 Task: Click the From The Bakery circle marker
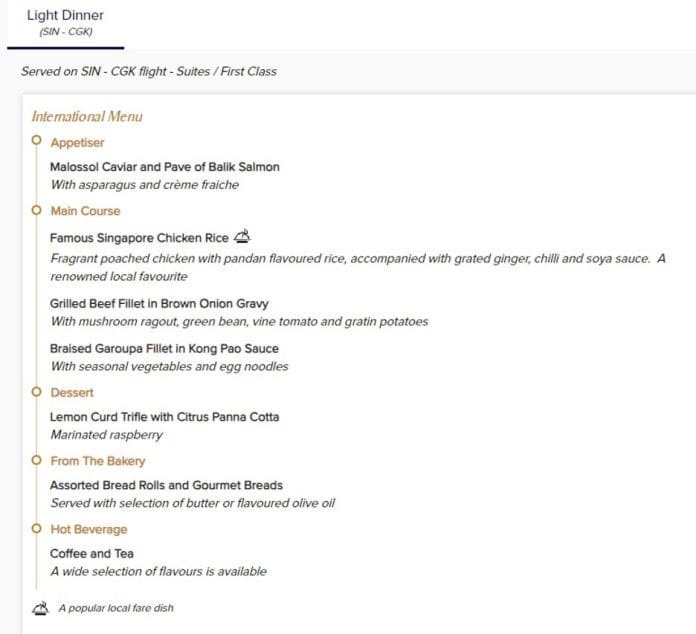(x=37, y=460)
